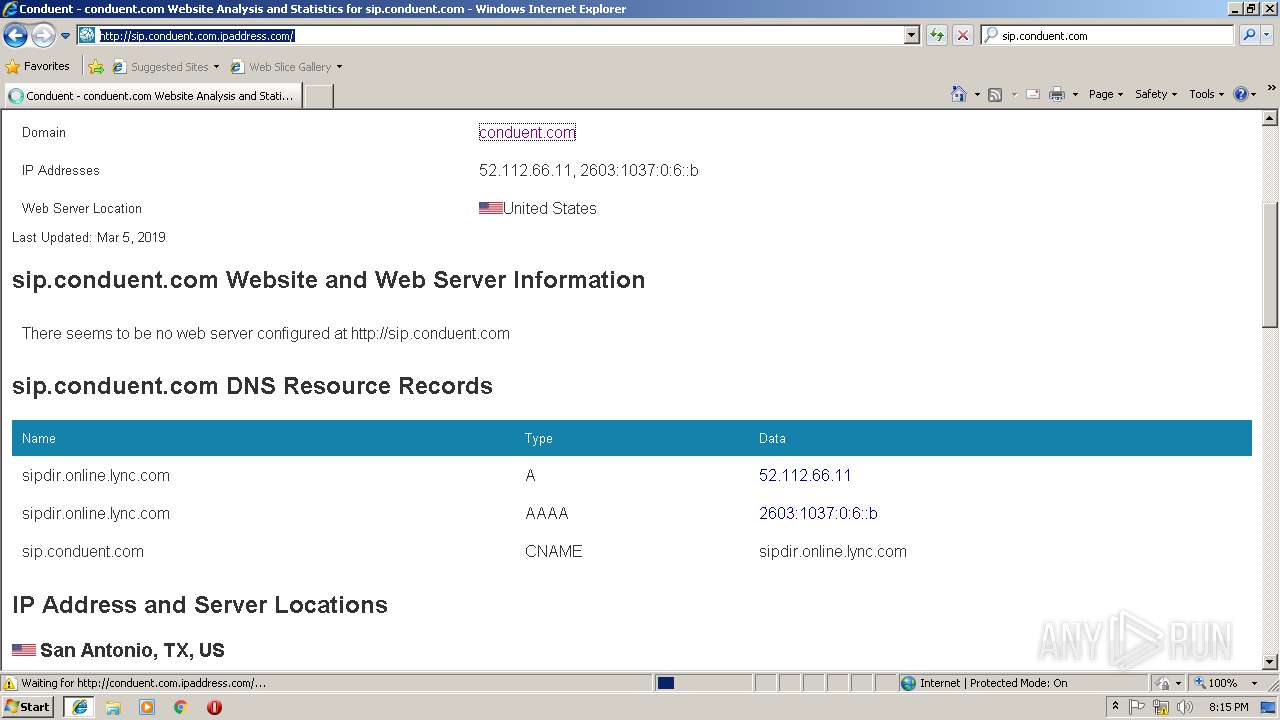Viewport: 1280px width, 720px height.
Task: Open the Favorites star button
Action: [x=38, y=66]
